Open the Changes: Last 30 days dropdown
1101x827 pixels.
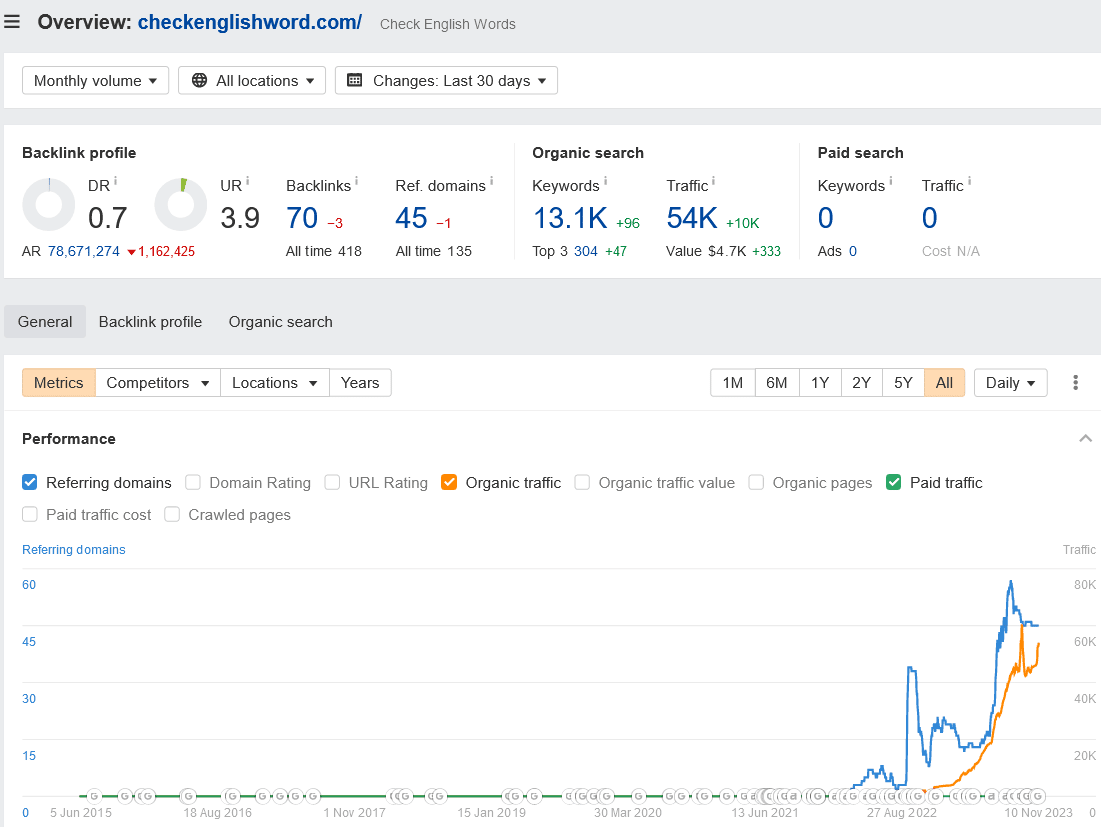447,81
